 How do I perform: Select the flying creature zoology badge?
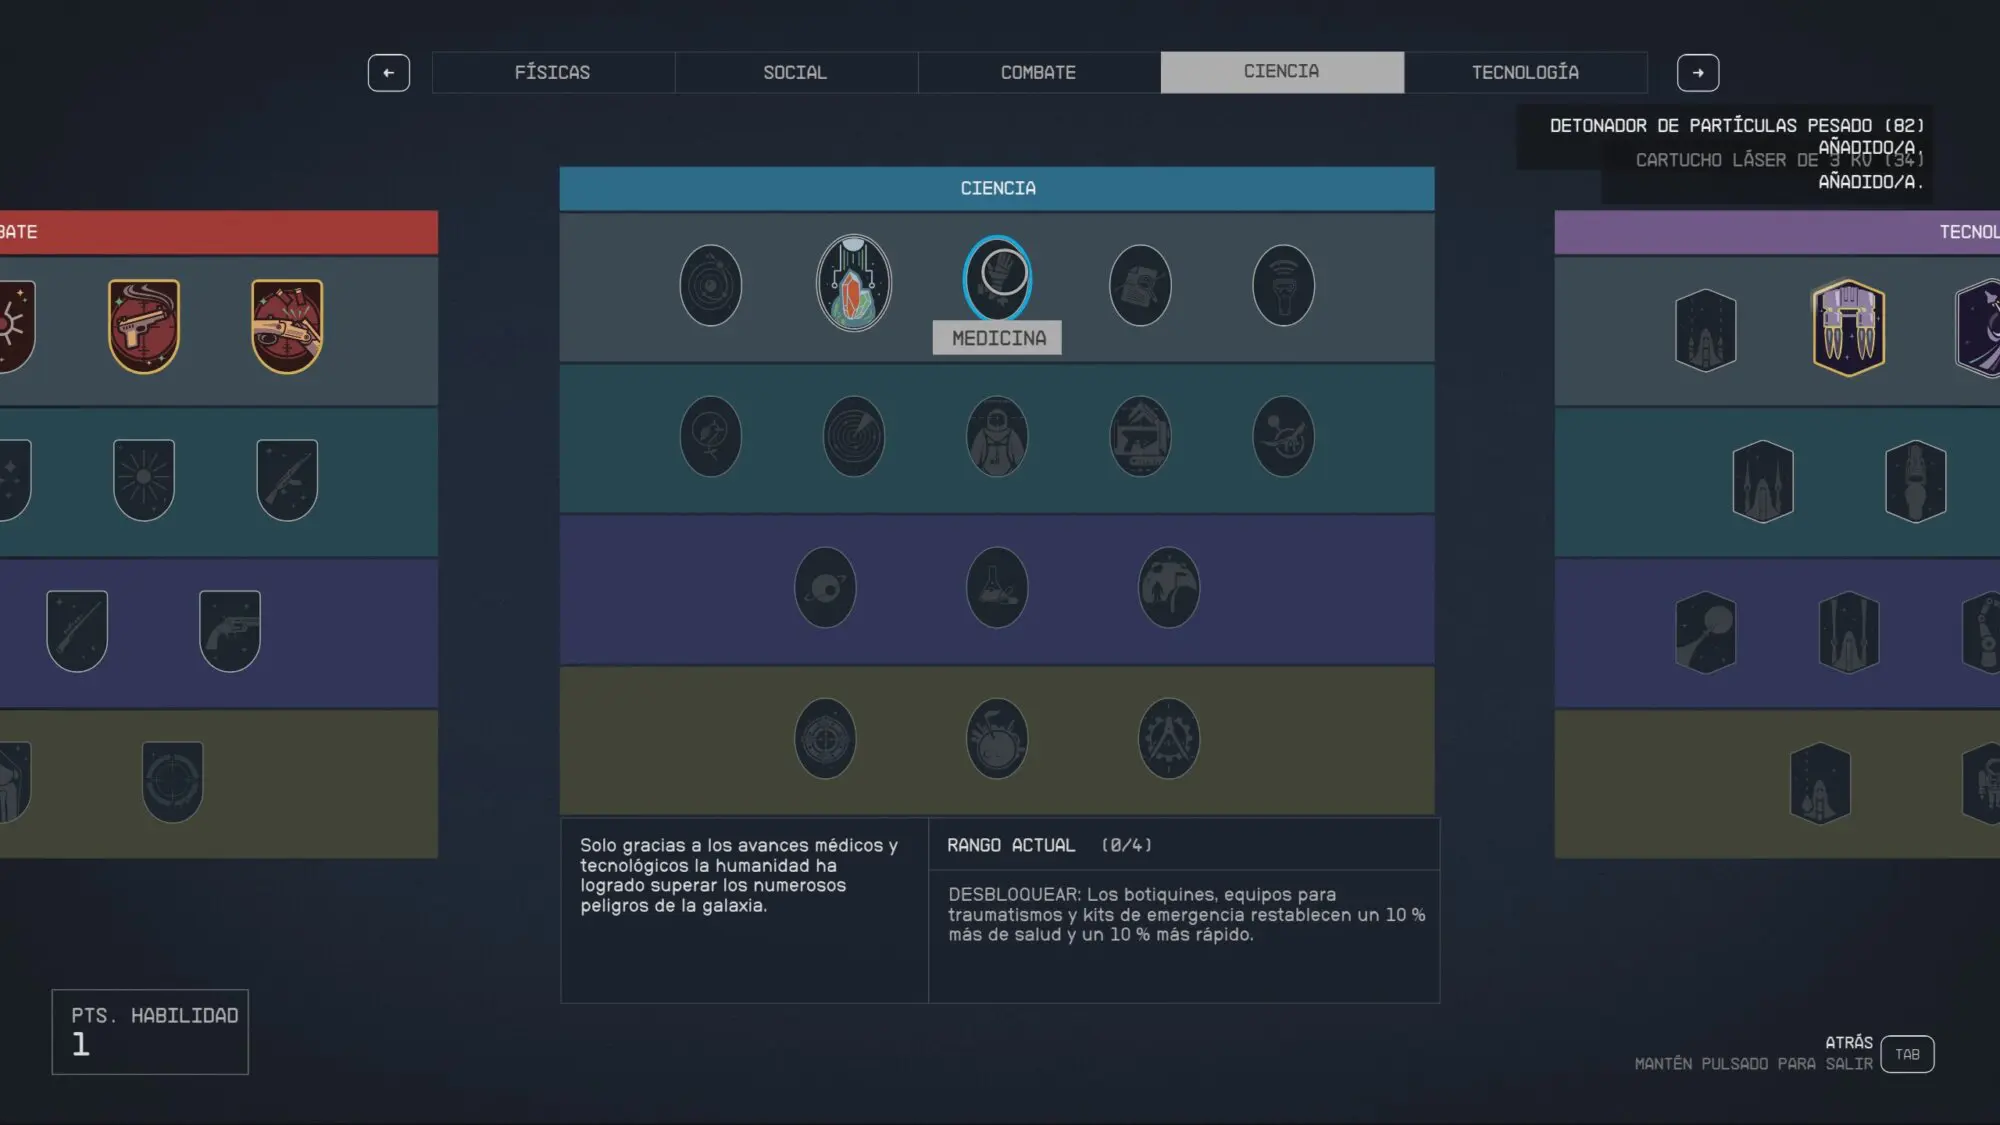pyautogui.click(x=1283, y=436)
